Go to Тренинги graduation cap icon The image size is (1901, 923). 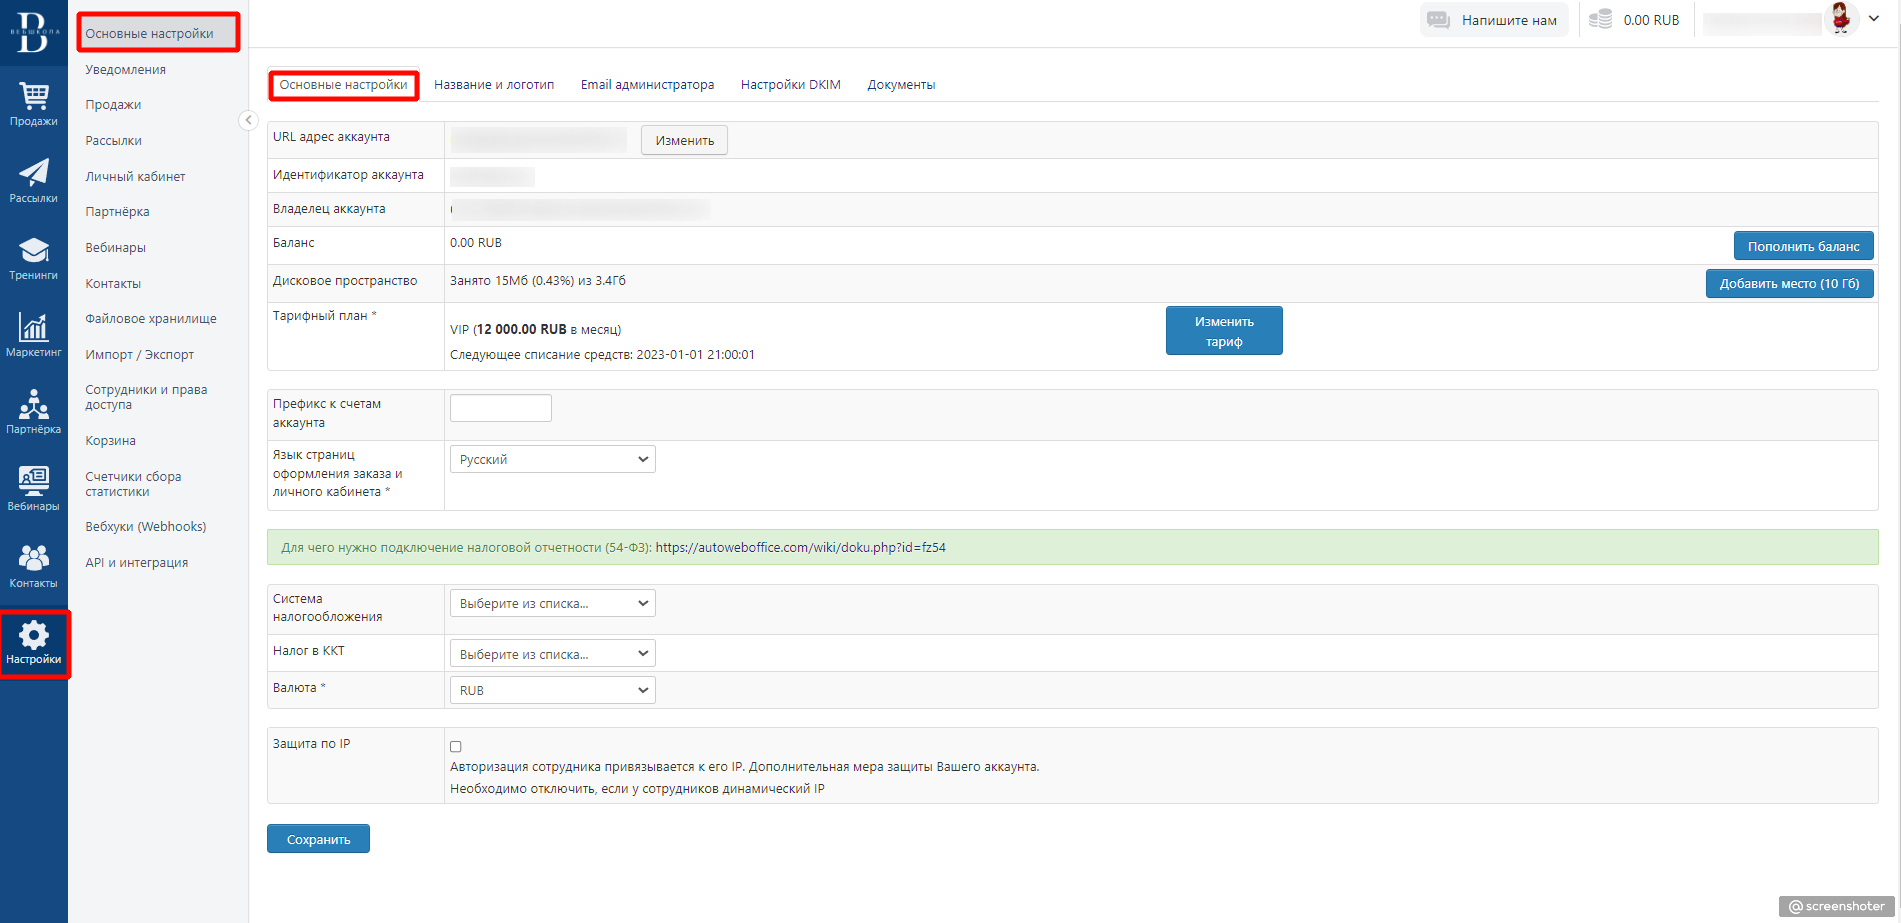[x=34, y=250]
